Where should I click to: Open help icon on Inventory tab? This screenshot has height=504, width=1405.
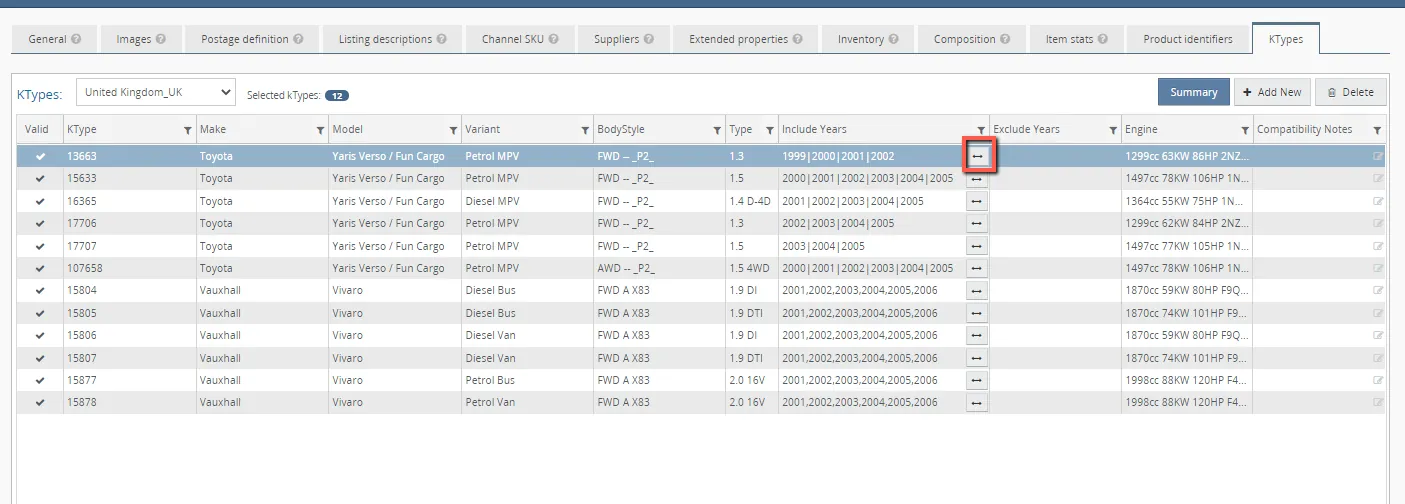pyautogui.click(x=893, y=39)
